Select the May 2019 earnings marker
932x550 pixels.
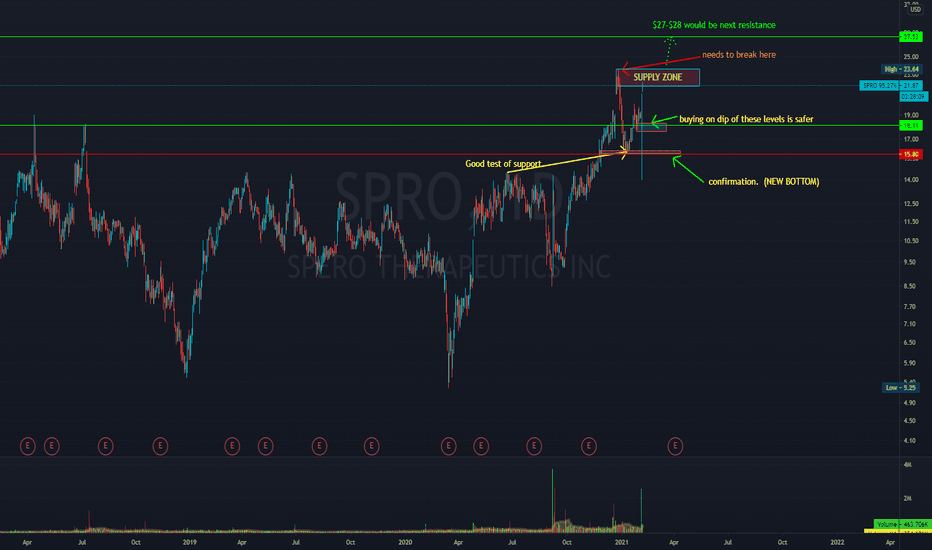coord(265,445)
